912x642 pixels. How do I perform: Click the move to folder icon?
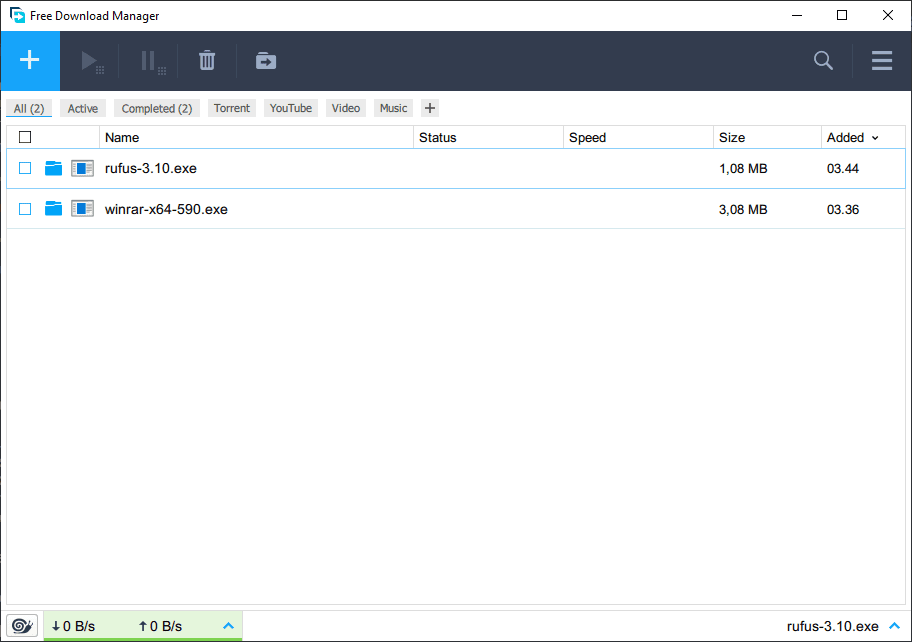pyautogui.click(x=266, y=60)
